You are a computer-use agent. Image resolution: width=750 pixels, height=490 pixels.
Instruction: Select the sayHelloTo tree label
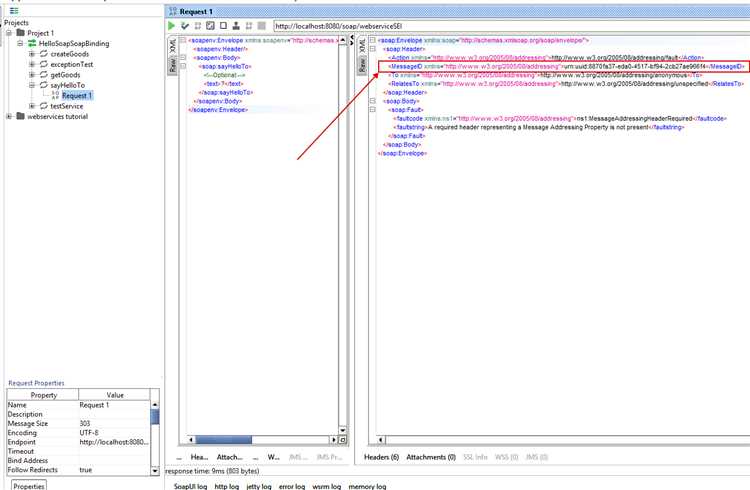point(67,85)
